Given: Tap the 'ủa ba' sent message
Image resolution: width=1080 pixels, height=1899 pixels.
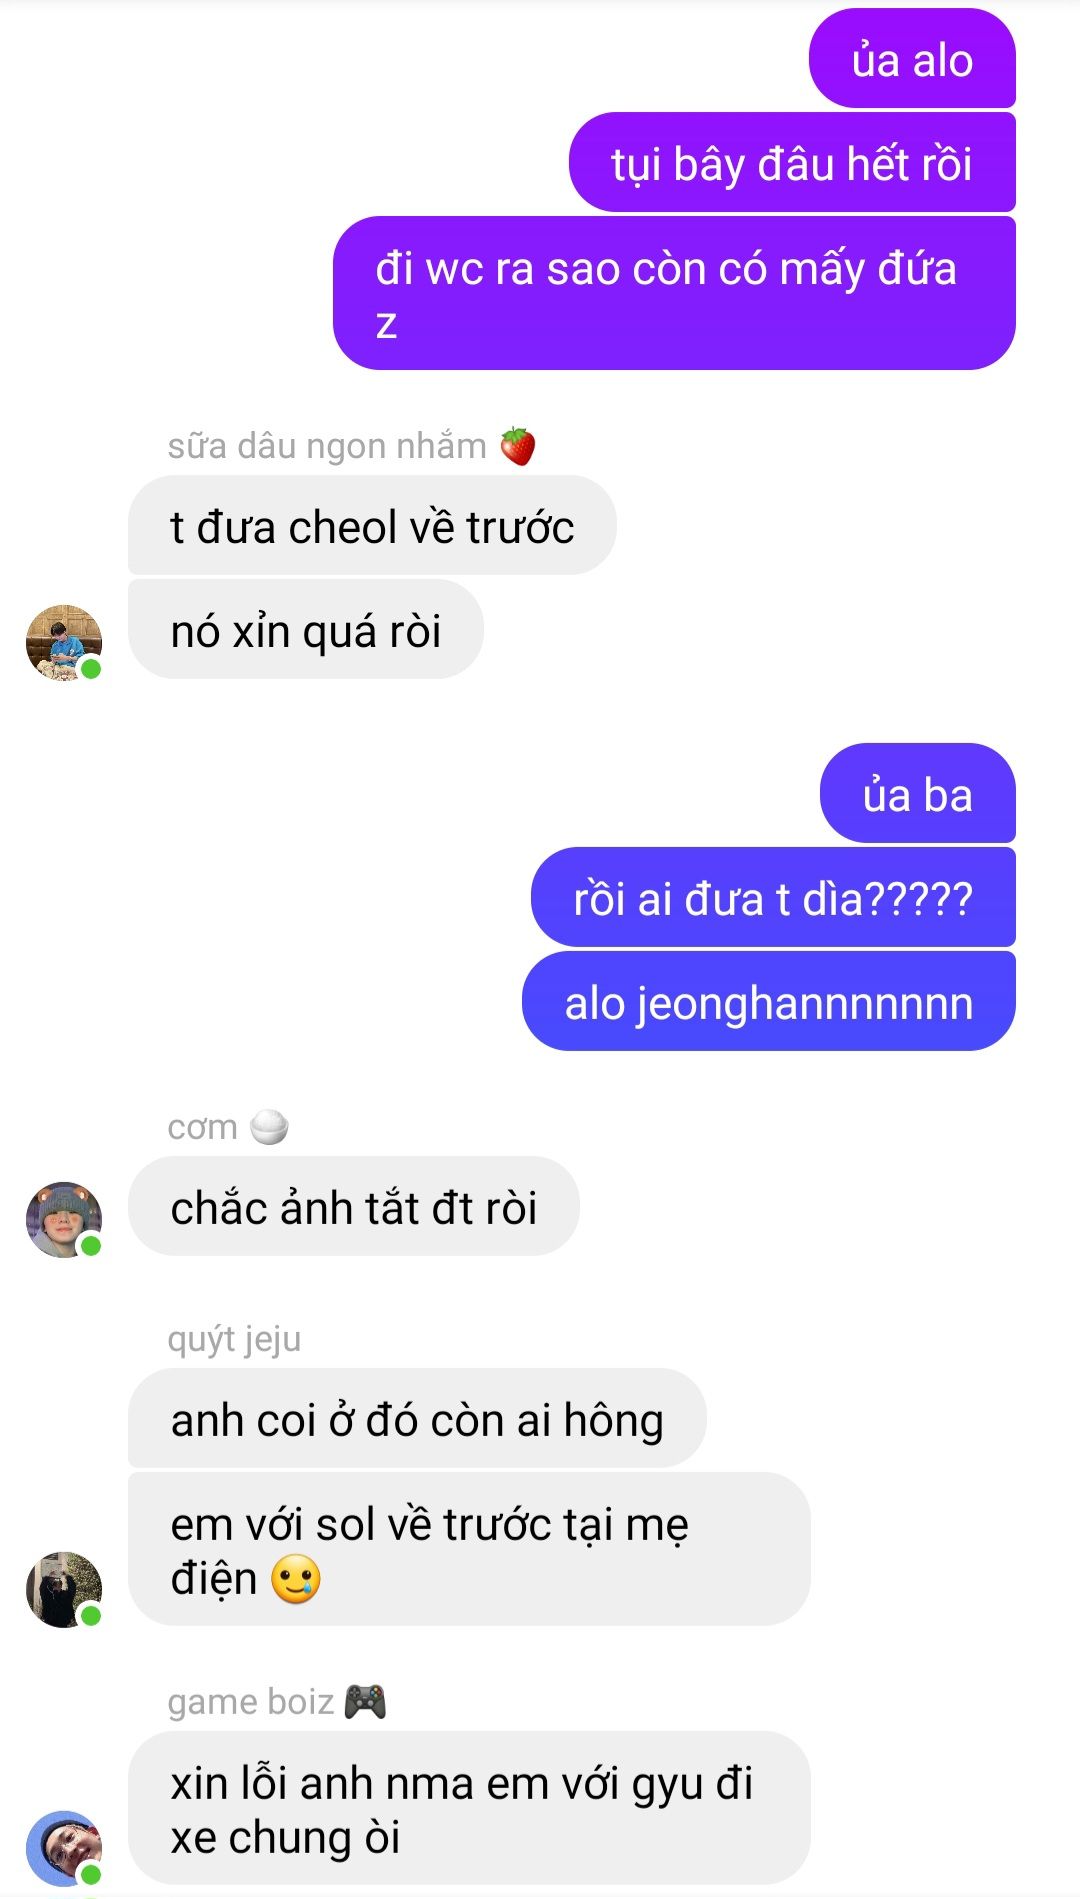Looking at the screenshot, I should pos(918,793).
